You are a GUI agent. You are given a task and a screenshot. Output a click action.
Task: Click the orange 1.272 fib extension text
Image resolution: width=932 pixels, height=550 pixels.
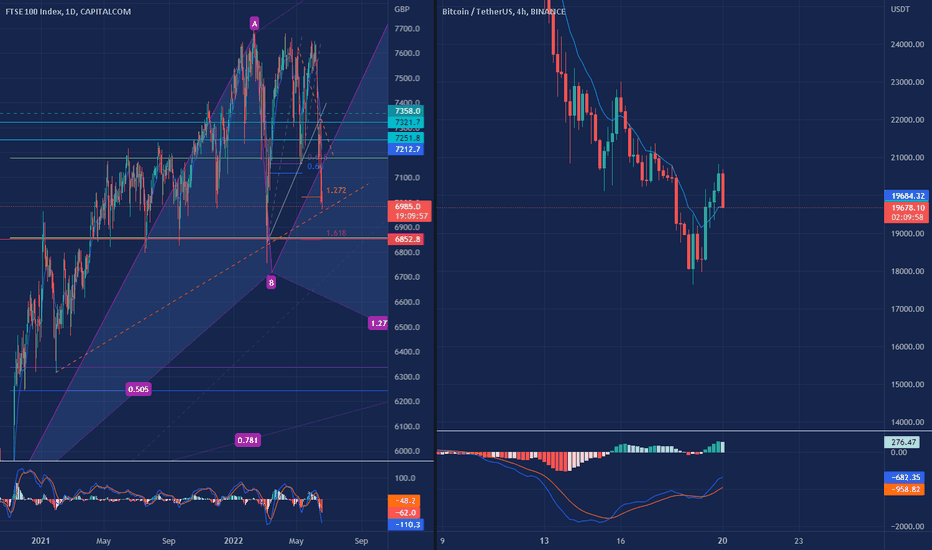(336, 190)
